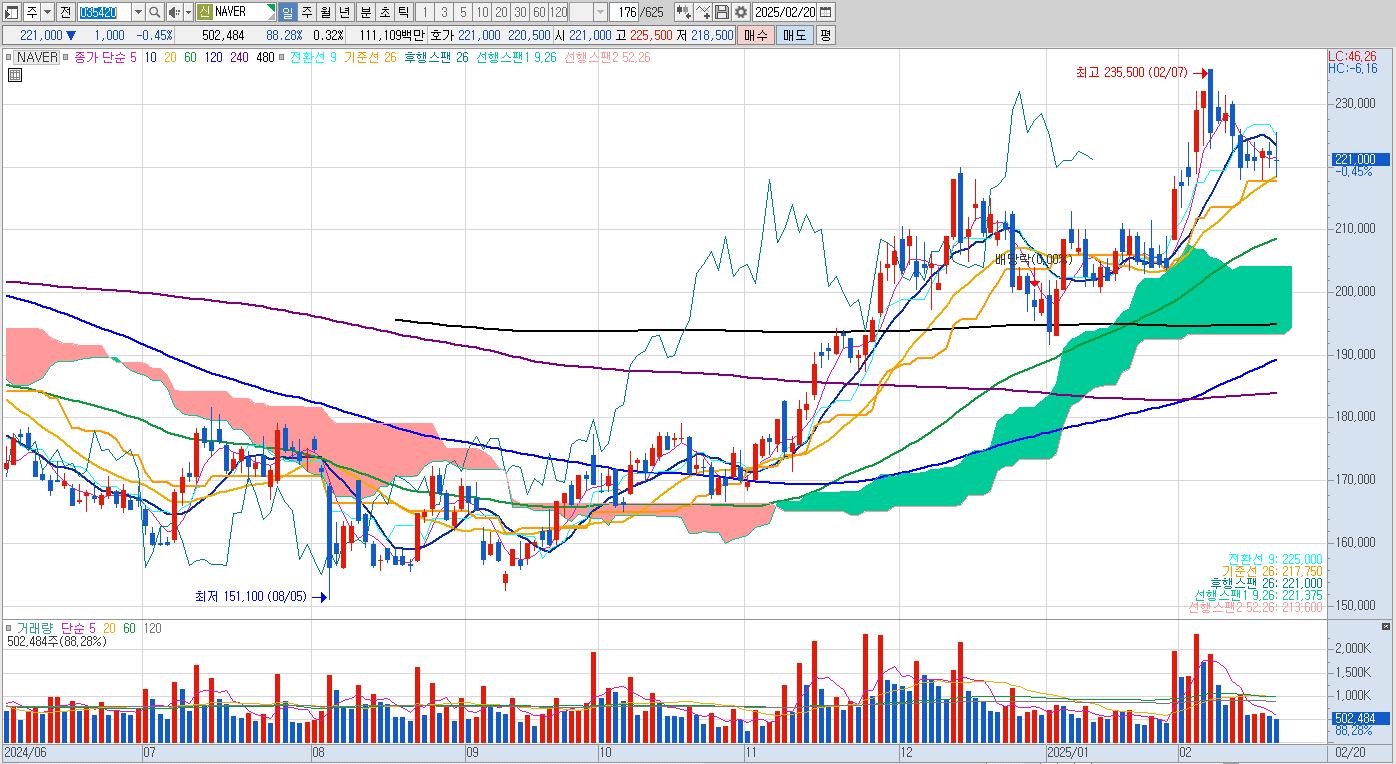Choose the 5 interval button
The width and height of the screenshot is (1396, 764).
[x=463, y=12]
